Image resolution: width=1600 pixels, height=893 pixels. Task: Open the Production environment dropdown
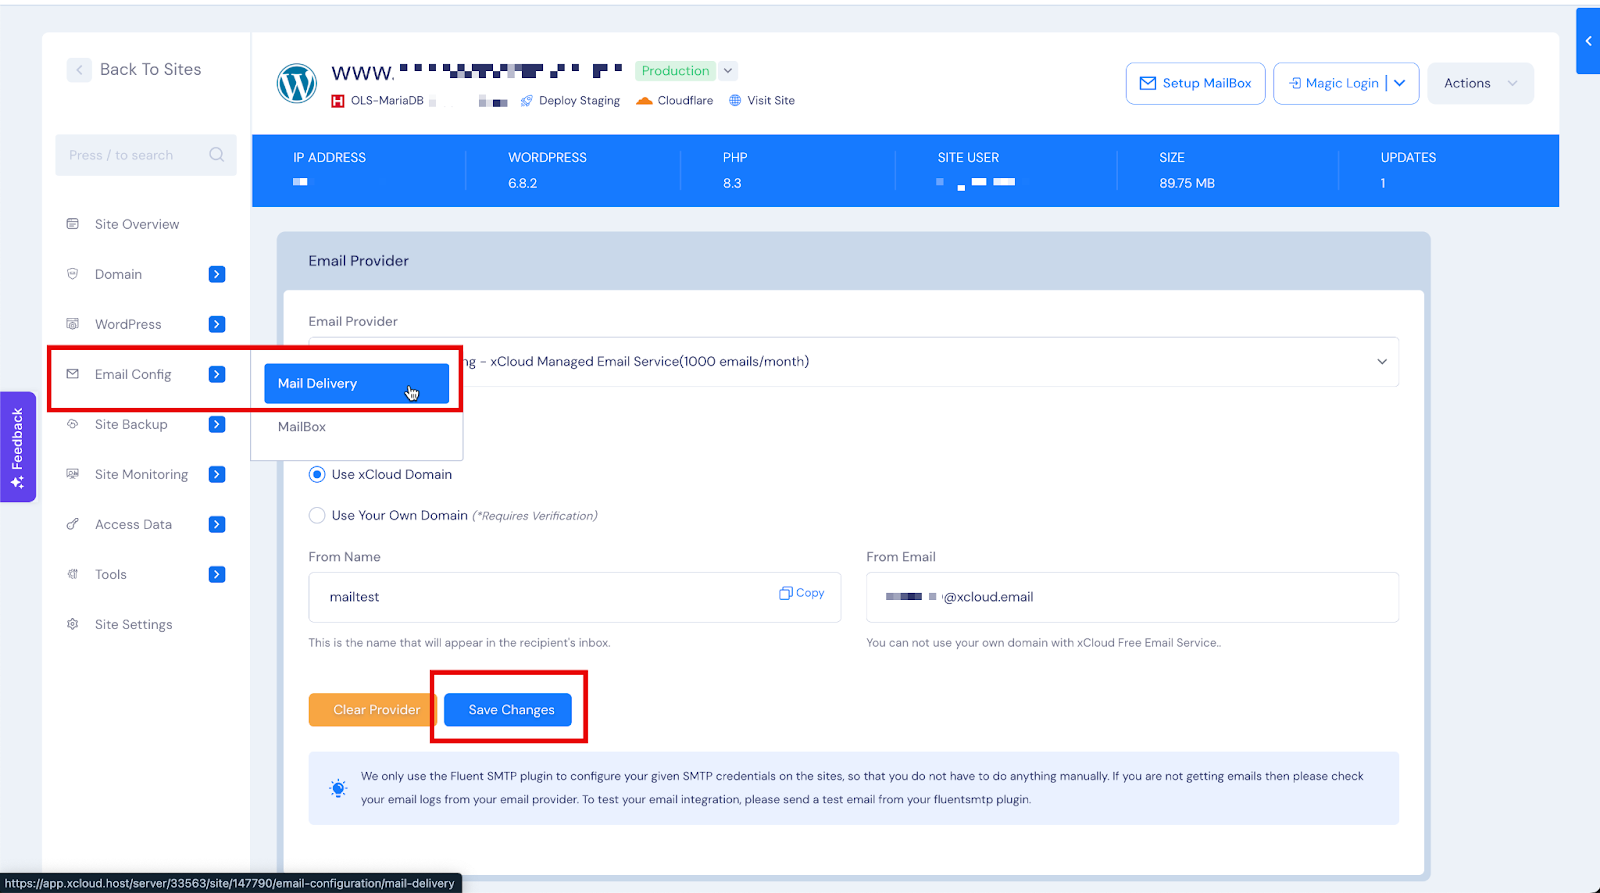click(729, 71)
